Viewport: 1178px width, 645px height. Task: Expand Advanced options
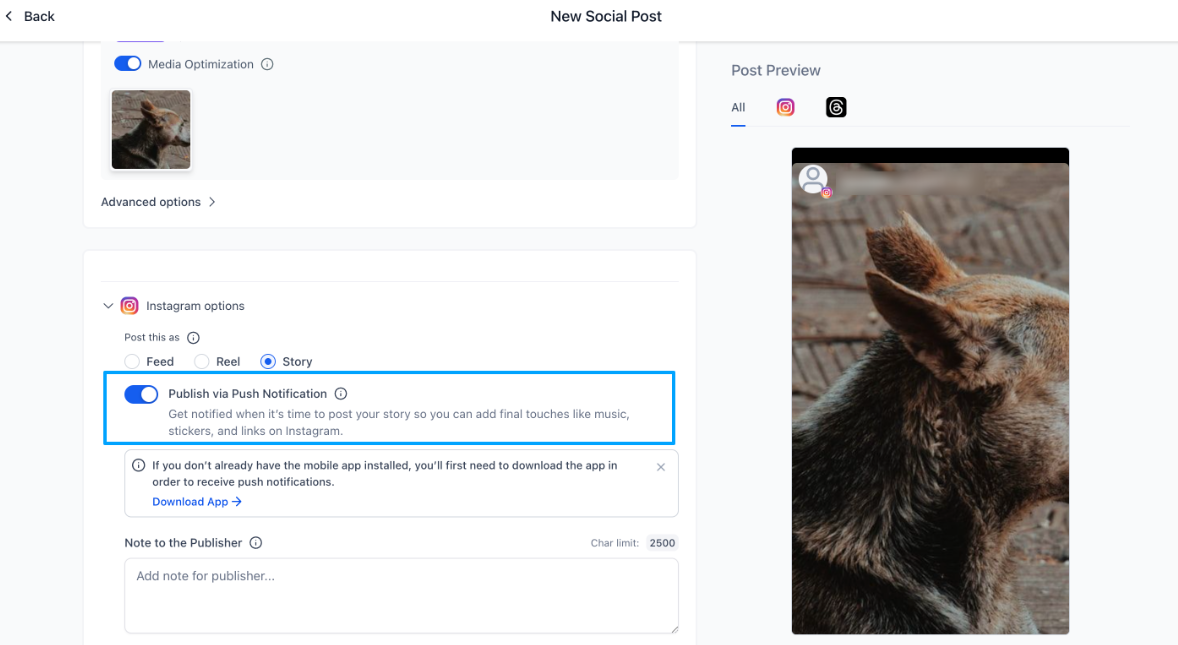(x=158, y=202)
